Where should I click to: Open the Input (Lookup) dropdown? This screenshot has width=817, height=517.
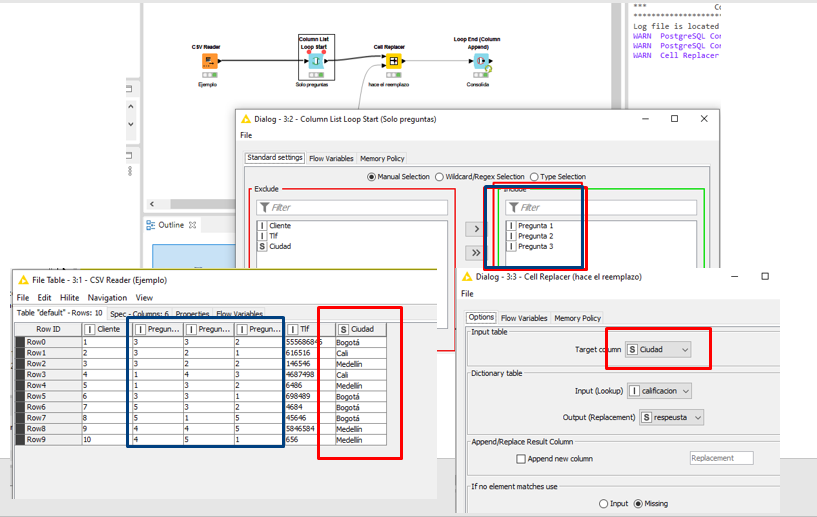coord(660,391)
